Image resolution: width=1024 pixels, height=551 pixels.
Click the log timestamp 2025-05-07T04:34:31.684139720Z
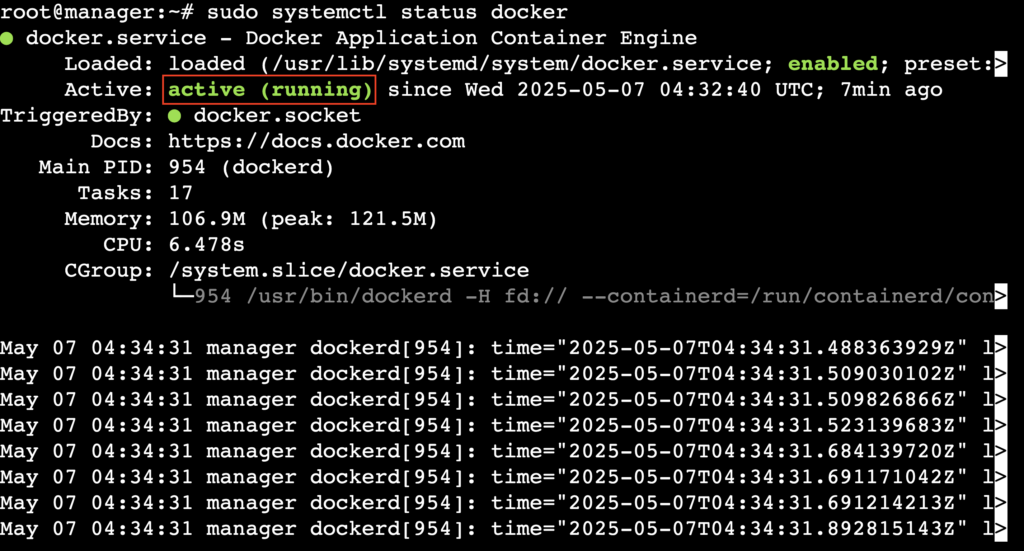(x=763, y=452)
